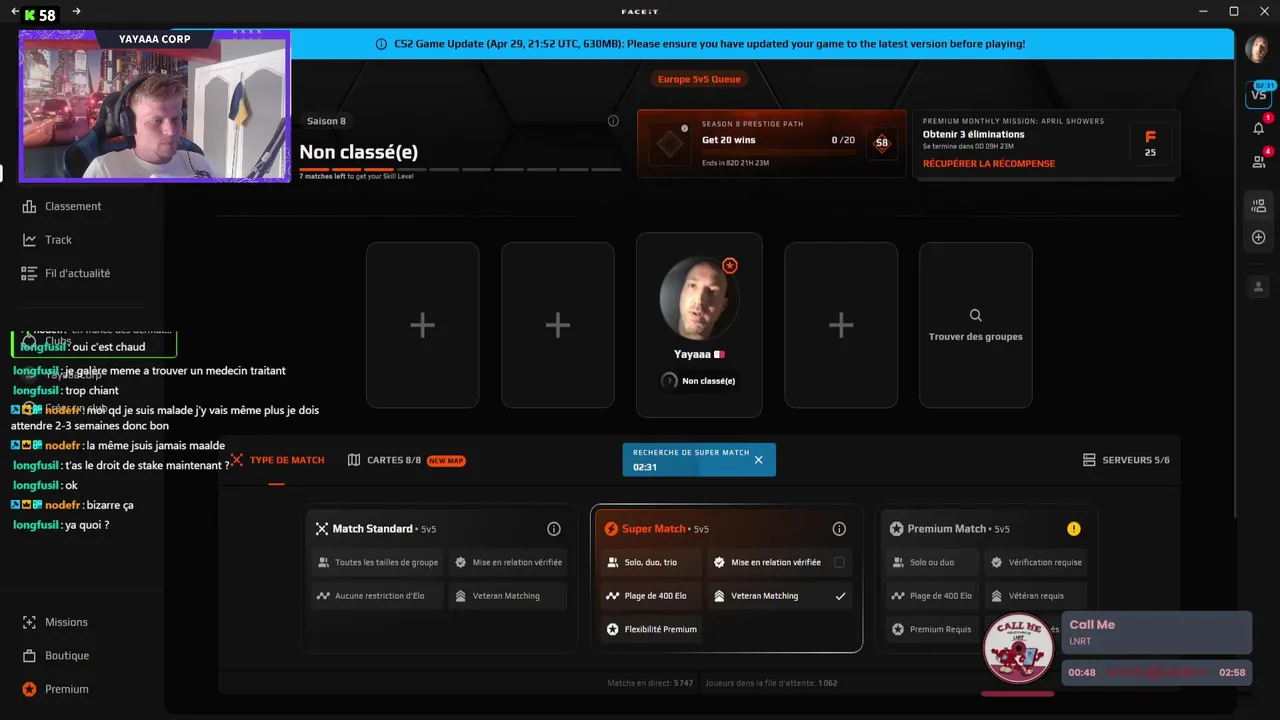This screenshot has height=720, width=1280.
Task: Click Aucune restriction d'Elo
Action: coord(377,596)
